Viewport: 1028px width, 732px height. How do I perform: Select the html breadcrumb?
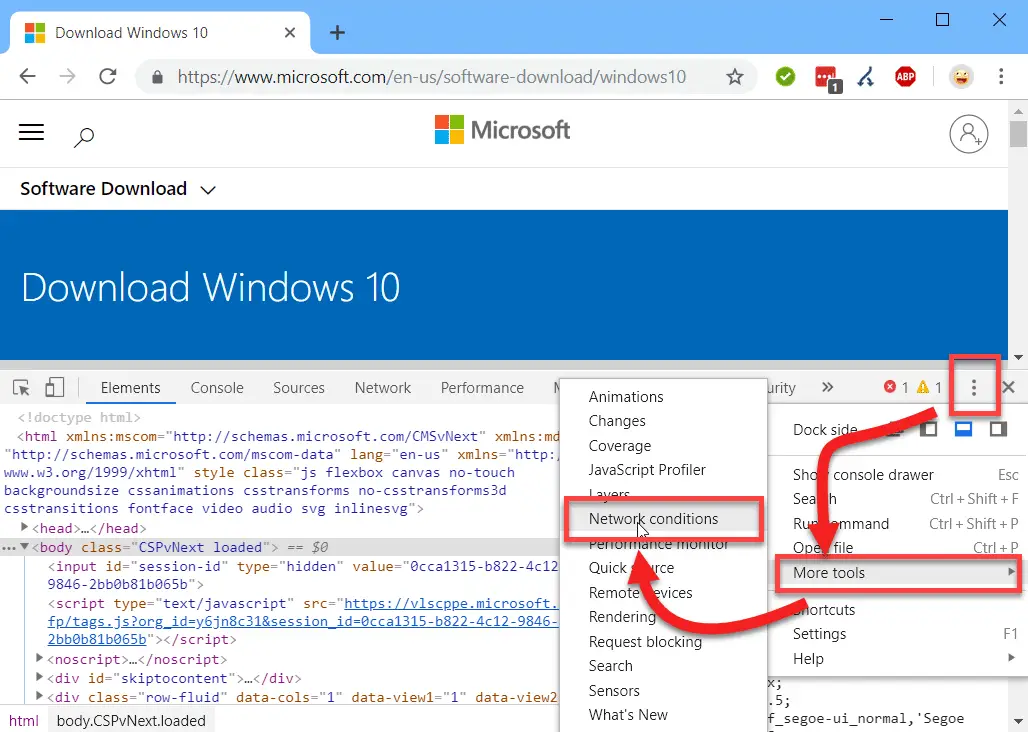pyautogui.click(x=24, y=721)
